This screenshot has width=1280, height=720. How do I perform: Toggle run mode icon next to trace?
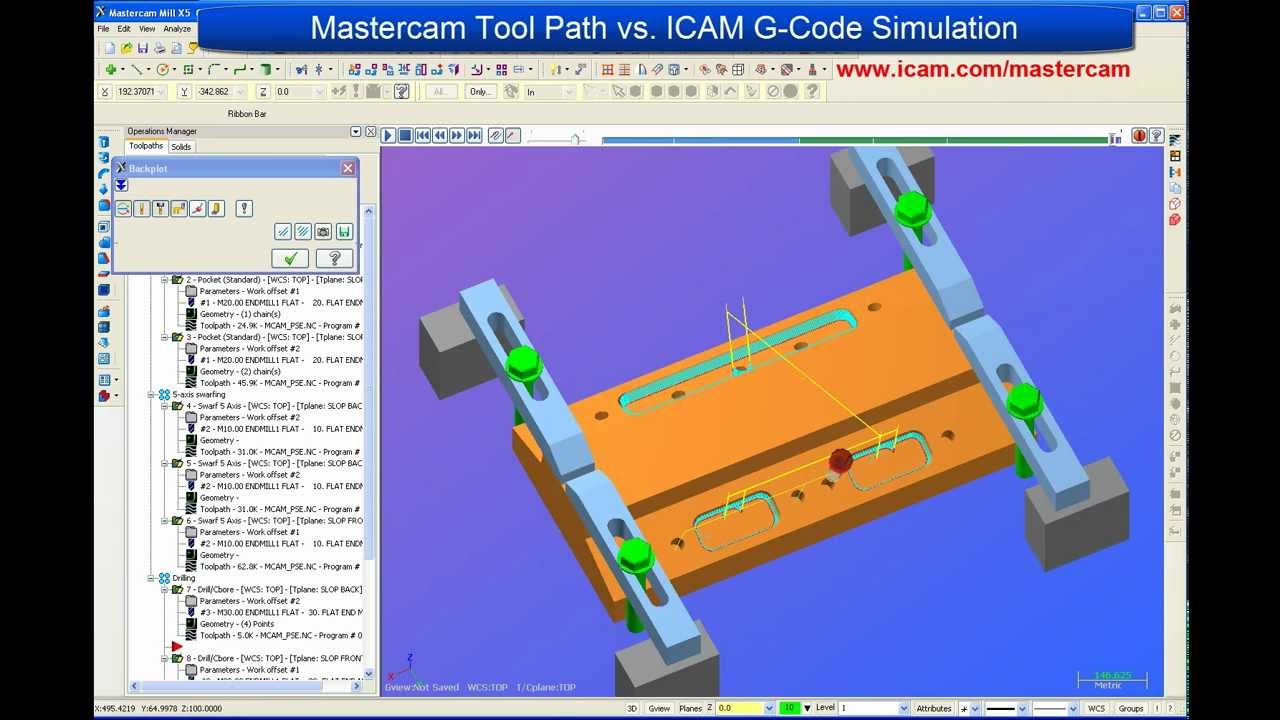(512, 135)
